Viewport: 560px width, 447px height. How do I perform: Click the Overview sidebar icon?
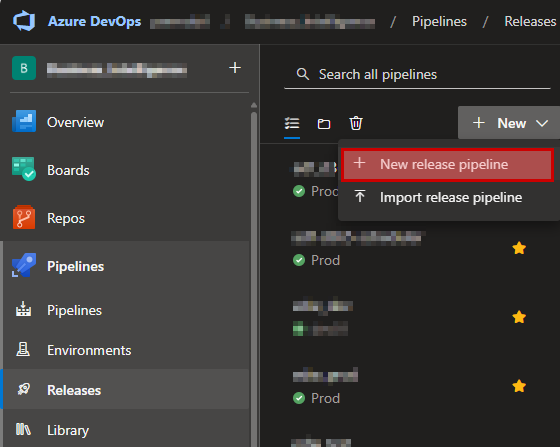click(24, 121)
